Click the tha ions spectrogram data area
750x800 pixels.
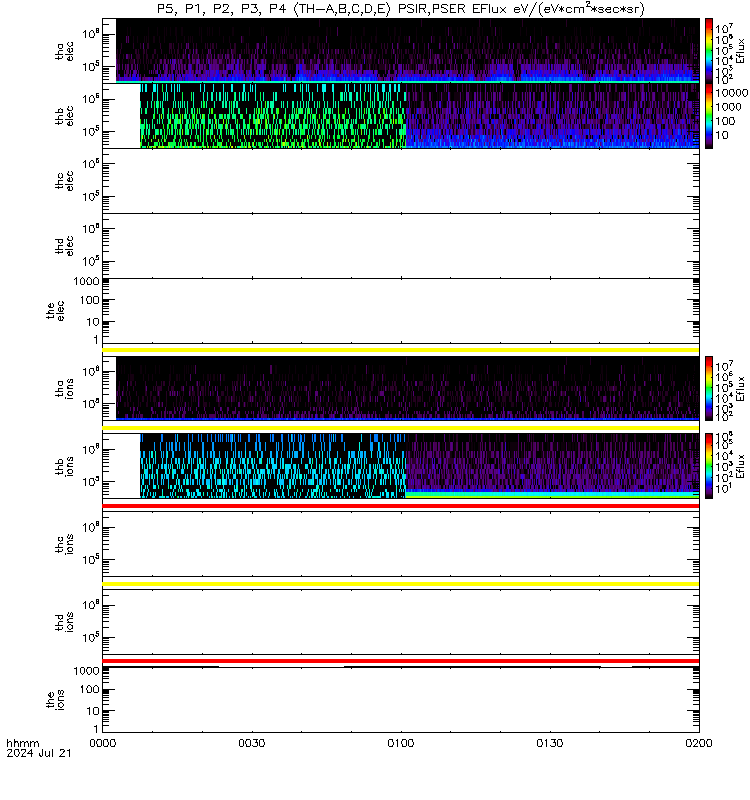(x=407, y=388)
